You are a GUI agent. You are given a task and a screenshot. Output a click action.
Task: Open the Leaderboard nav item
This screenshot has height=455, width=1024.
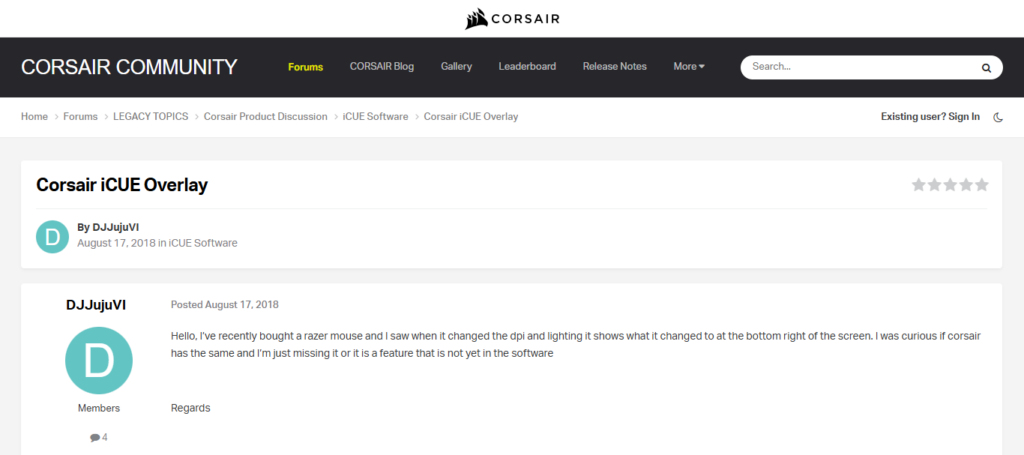coord(527,67)
